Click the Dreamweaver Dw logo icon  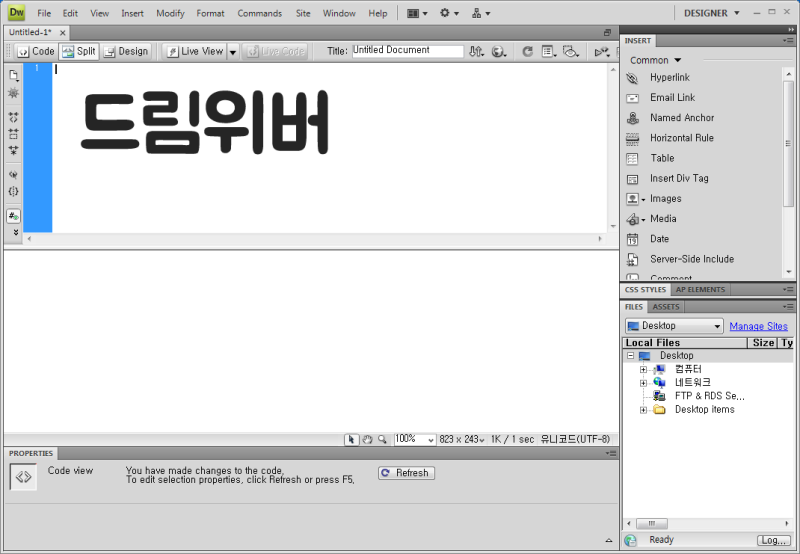tap(16, 13)
